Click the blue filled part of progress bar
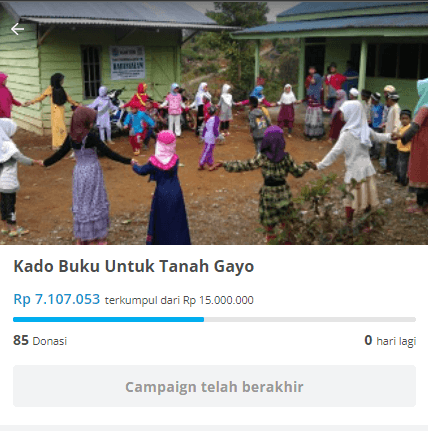Image resolution: width=428 pixels, height=431 pixels. tap(108, 319)
